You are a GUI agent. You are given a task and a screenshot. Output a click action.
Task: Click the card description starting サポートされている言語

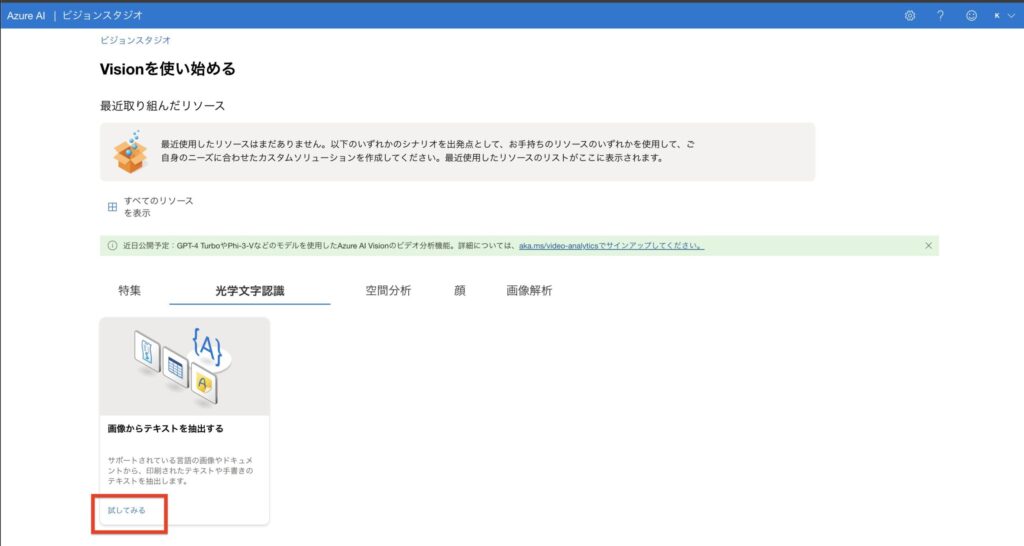click(x=180, y=470)
